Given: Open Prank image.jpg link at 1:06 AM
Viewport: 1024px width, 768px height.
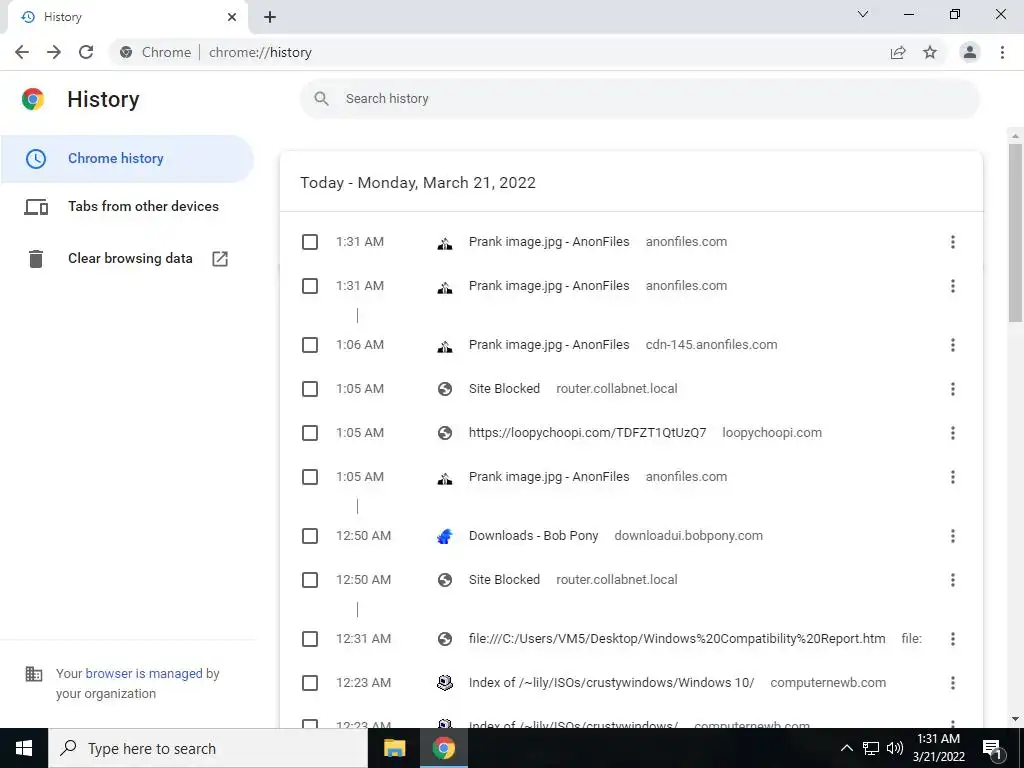Looking at the screenshot, I should pos(549,345).
